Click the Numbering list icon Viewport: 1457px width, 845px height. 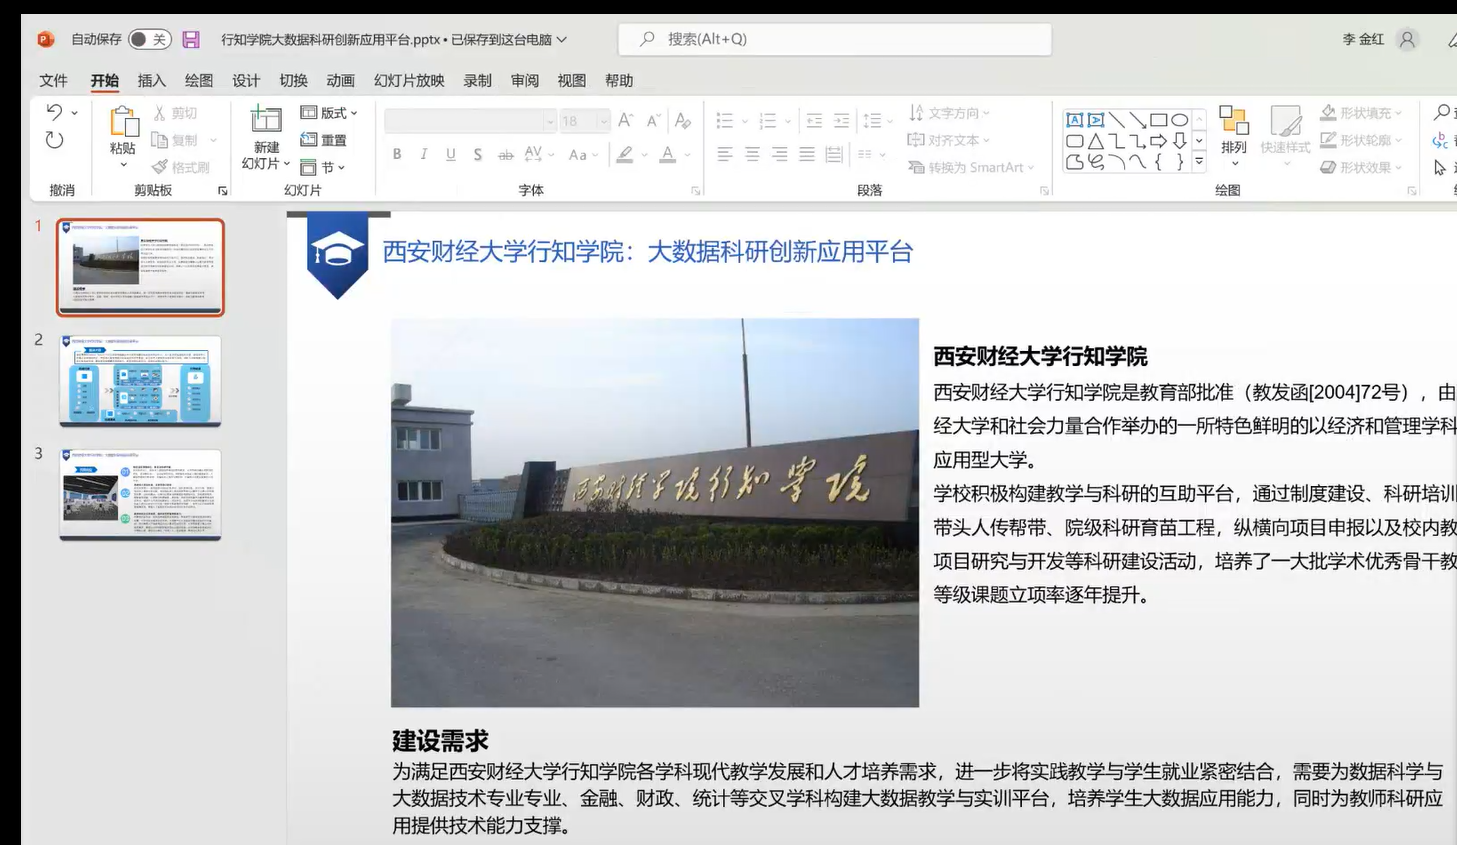tap(768, 121)
